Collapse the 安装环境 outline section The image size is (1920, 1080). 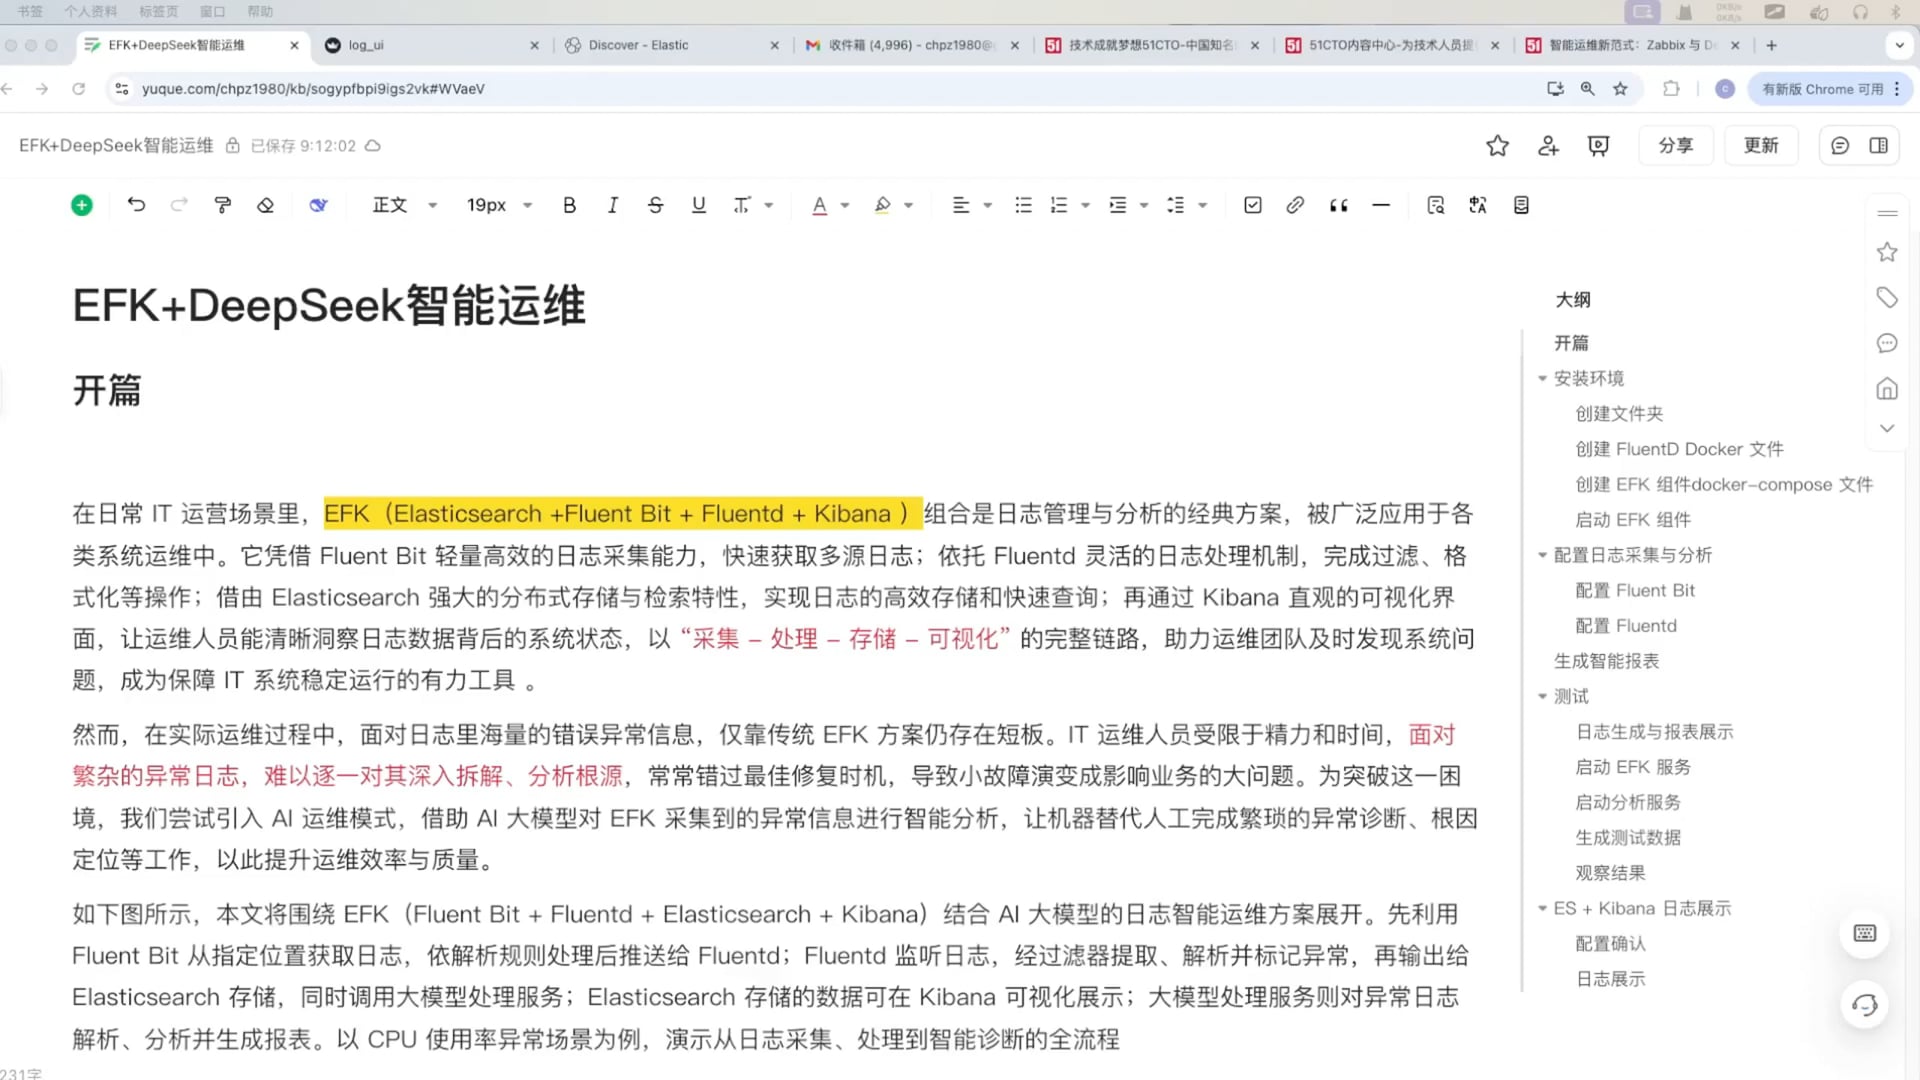tap(1542, 378)
